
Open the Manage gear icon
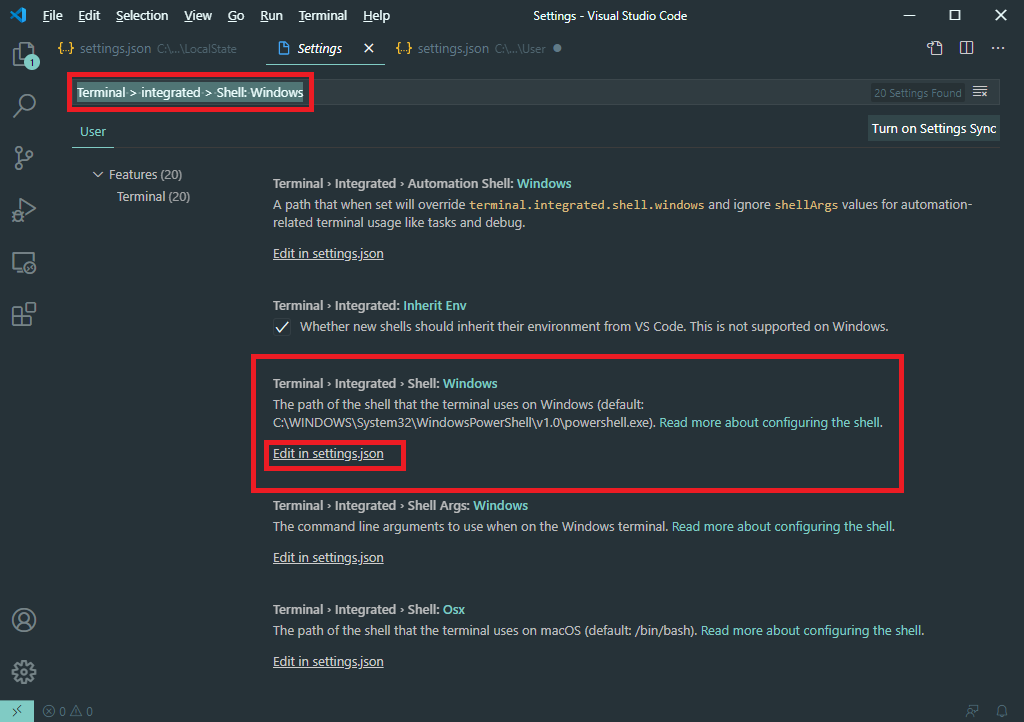[24, 672]
